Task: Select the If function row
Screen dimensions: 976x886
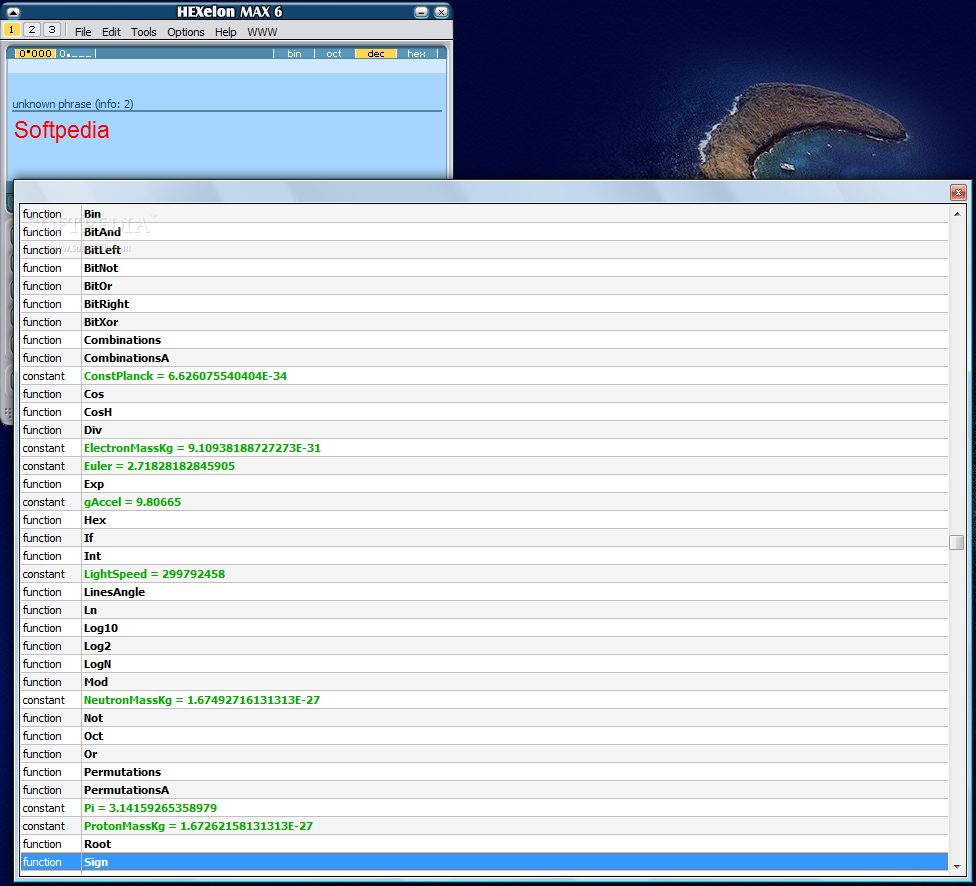Action: pyautogui.click(x=484, y=539)
